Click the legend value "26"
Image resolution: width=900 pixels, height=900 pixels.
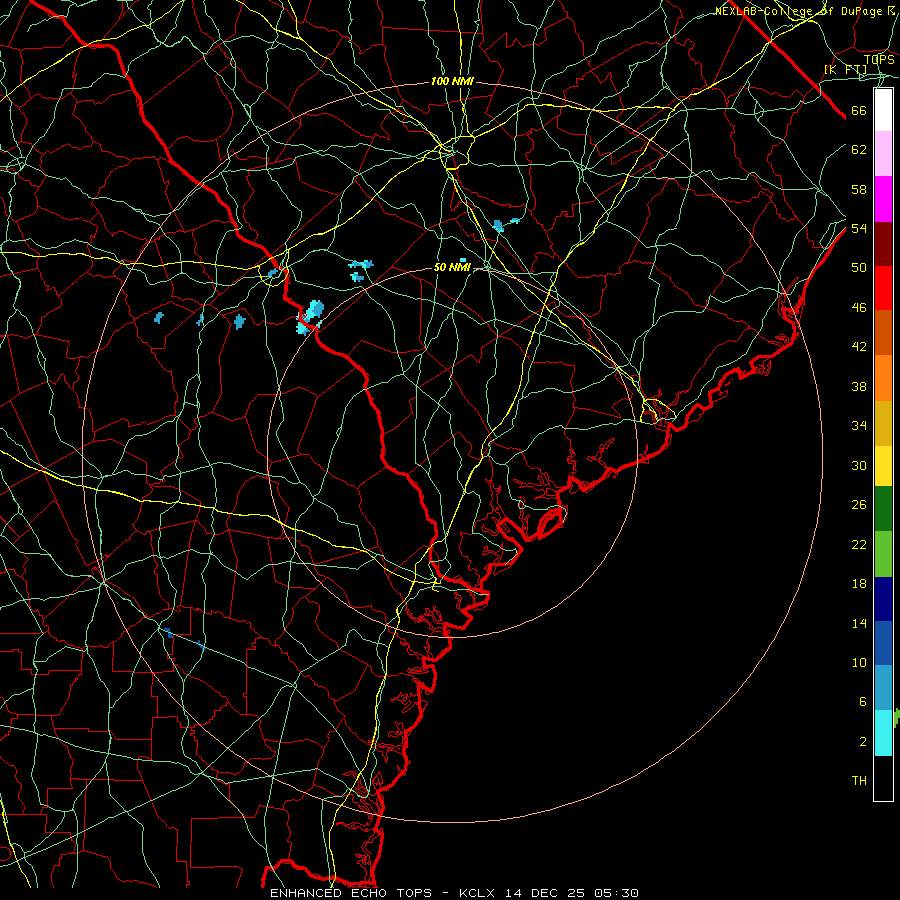859,505
